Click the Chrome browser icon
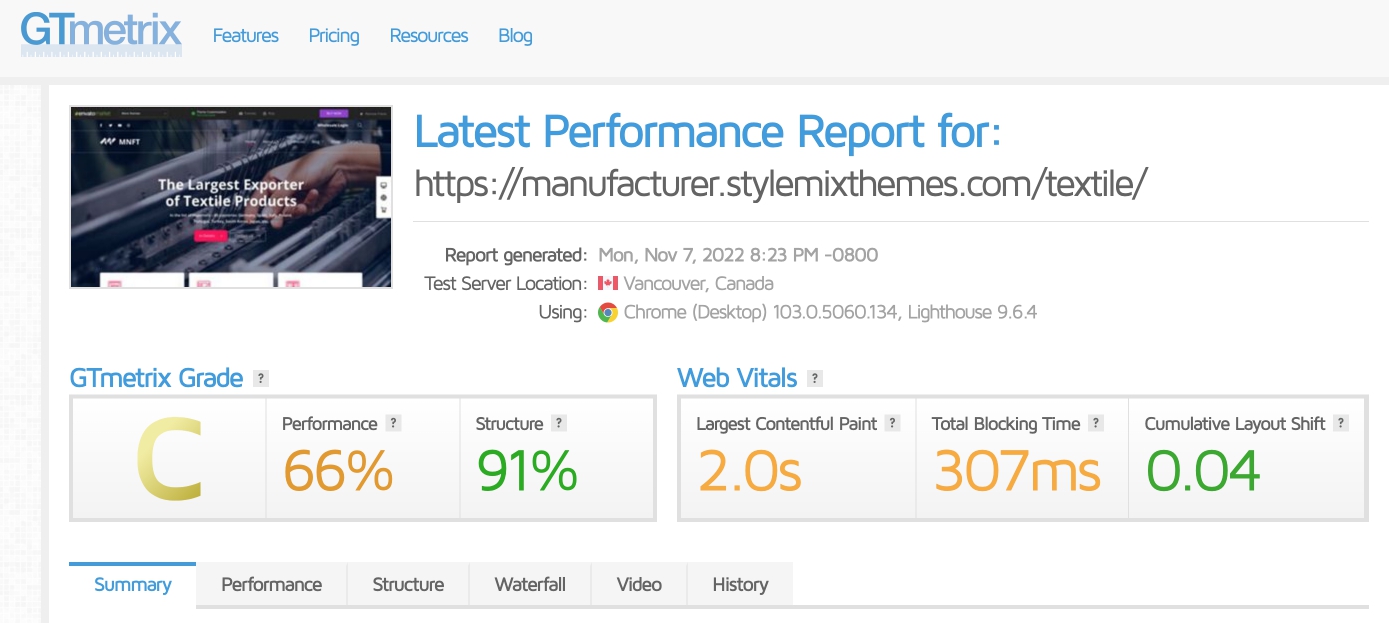Viewport: 1389px width, 623px height. click(x=608, y=312)
